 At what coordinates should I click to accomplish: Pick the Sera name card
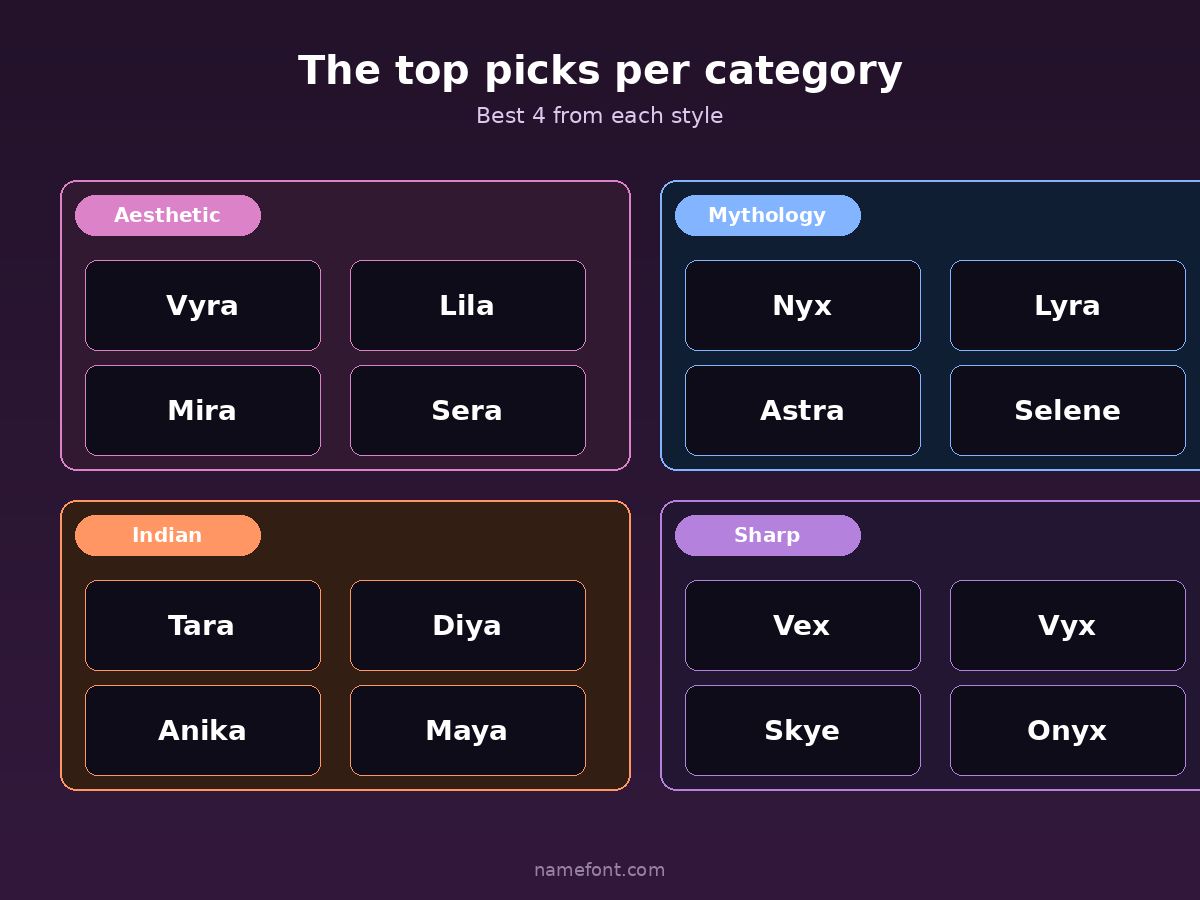coord(467,411)
